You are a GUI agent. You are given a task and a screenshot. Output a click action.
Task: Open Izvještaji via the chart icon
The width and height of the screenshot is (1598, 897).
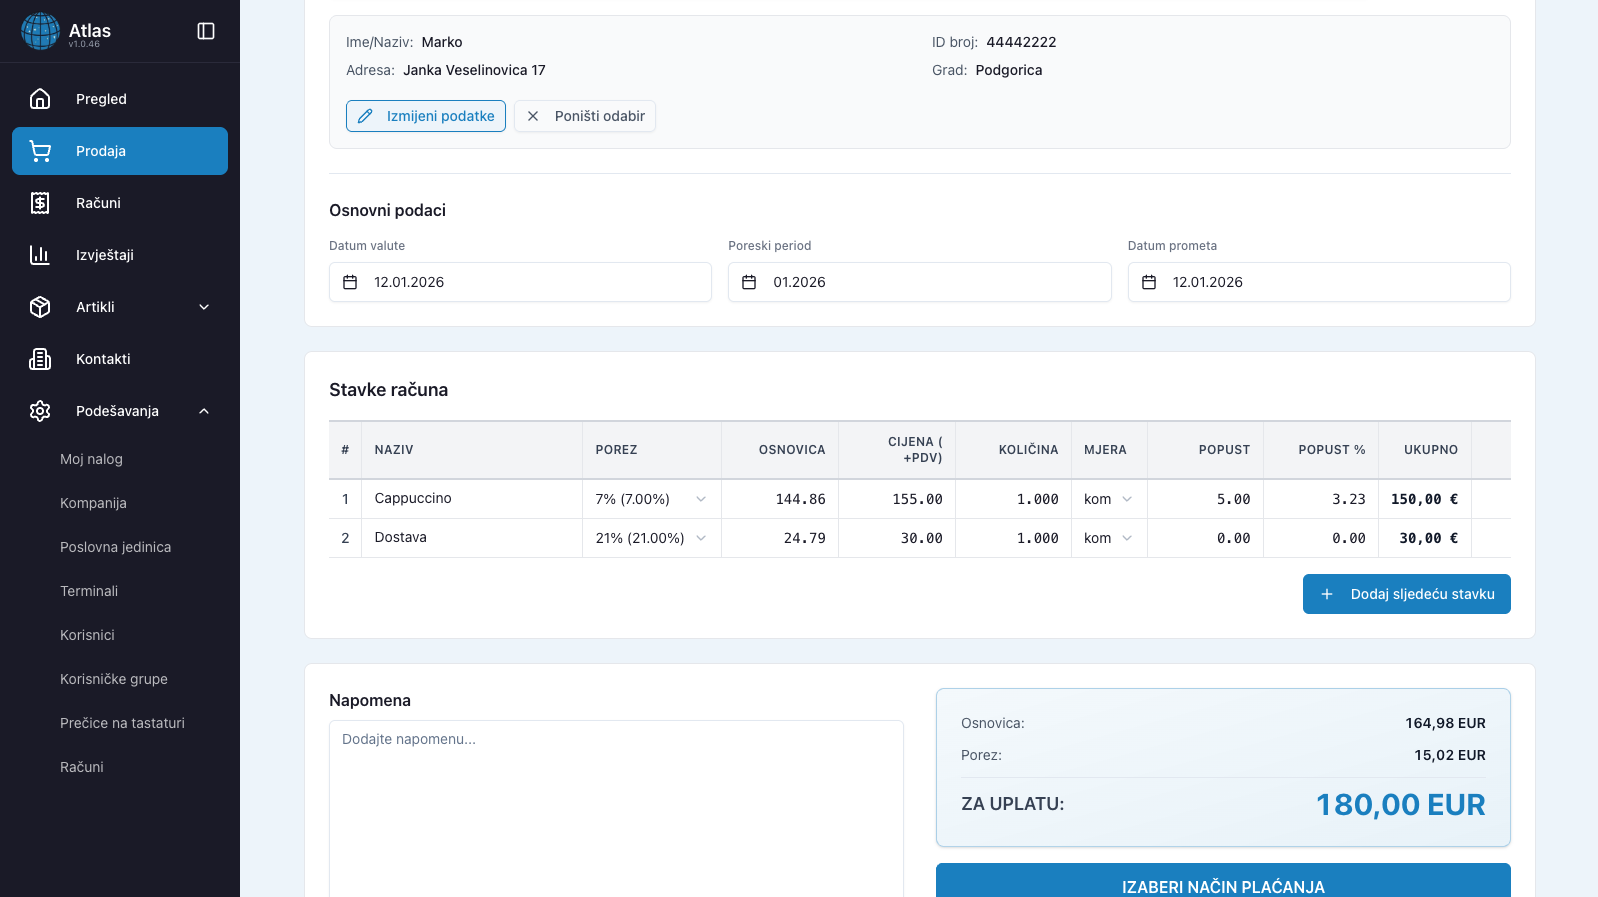40,255
